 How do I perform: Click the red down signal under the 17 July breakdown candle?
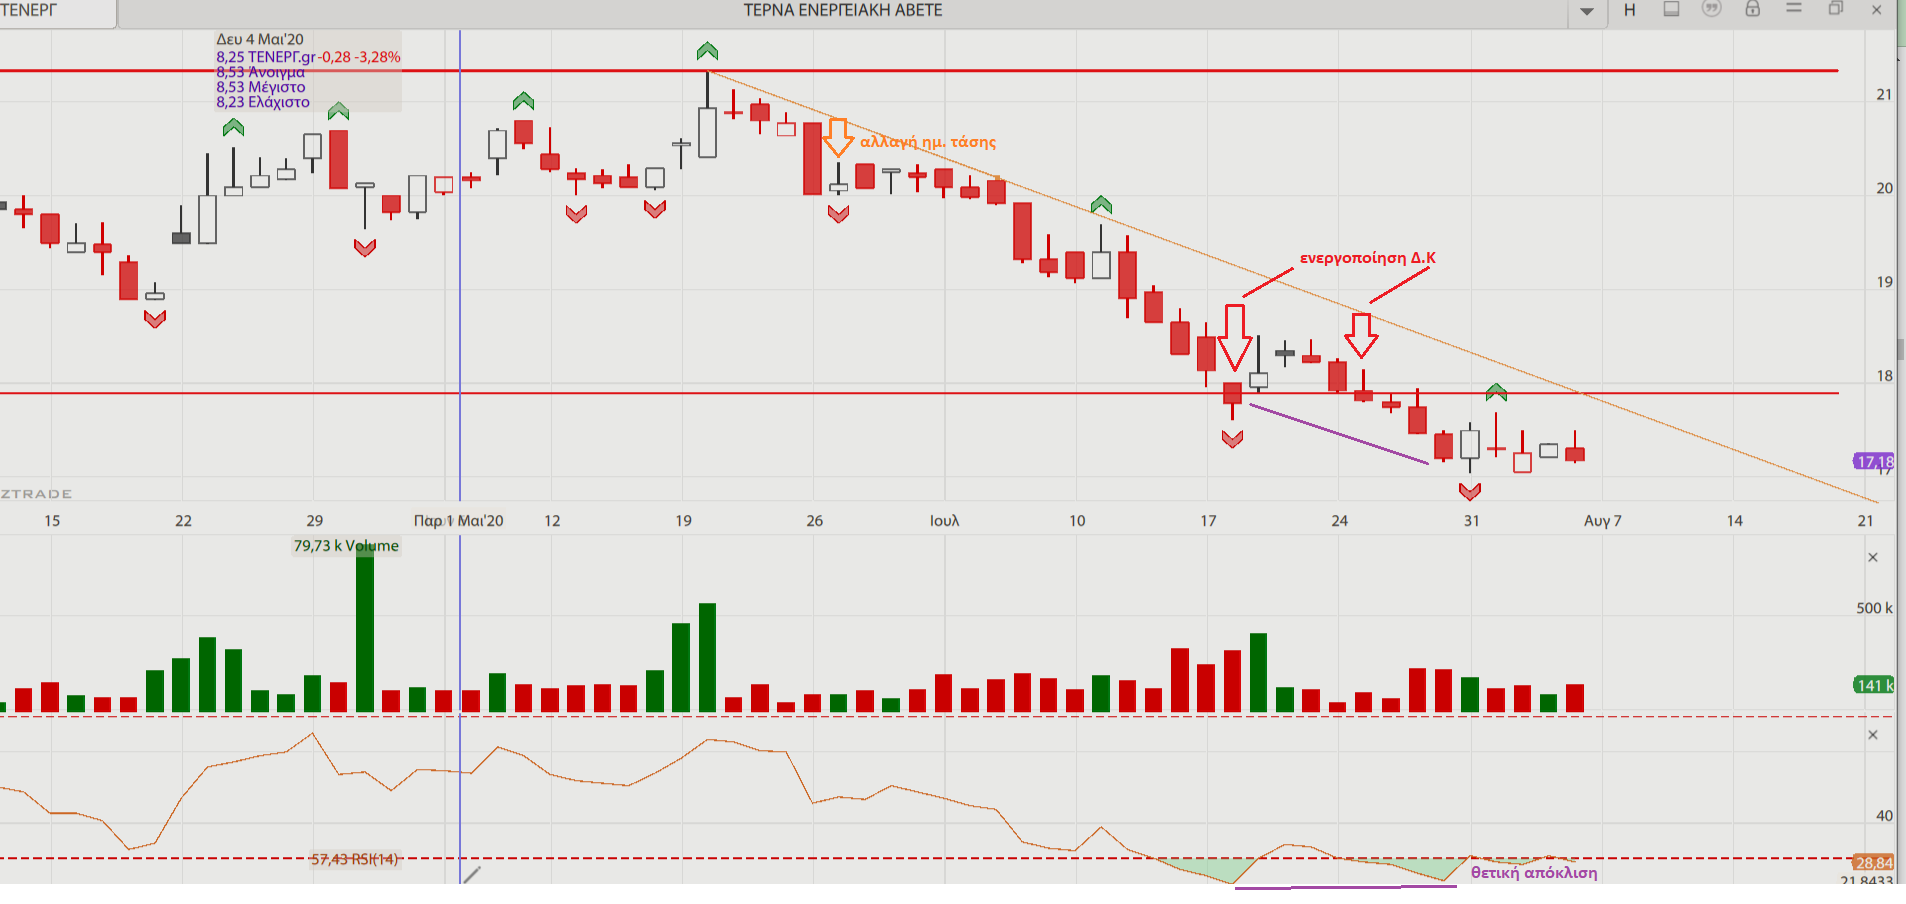click(x=1232, y=439)
